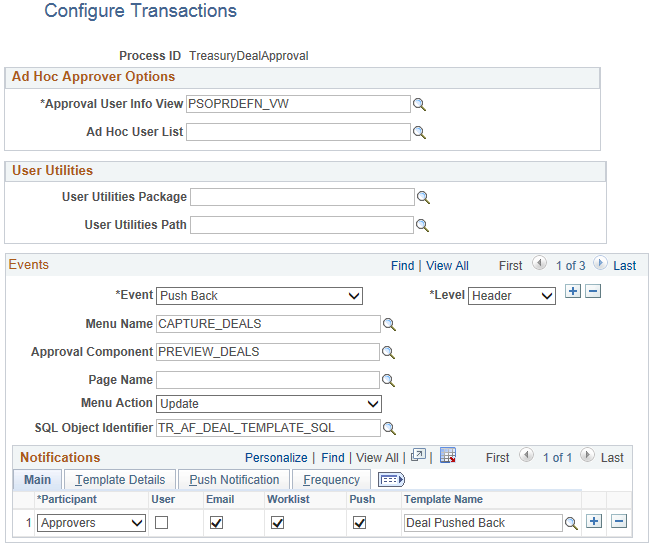This screenshot has width=655, height=550.
Task: Open lookup for Page Name field
Action: [x=388, y=380]
